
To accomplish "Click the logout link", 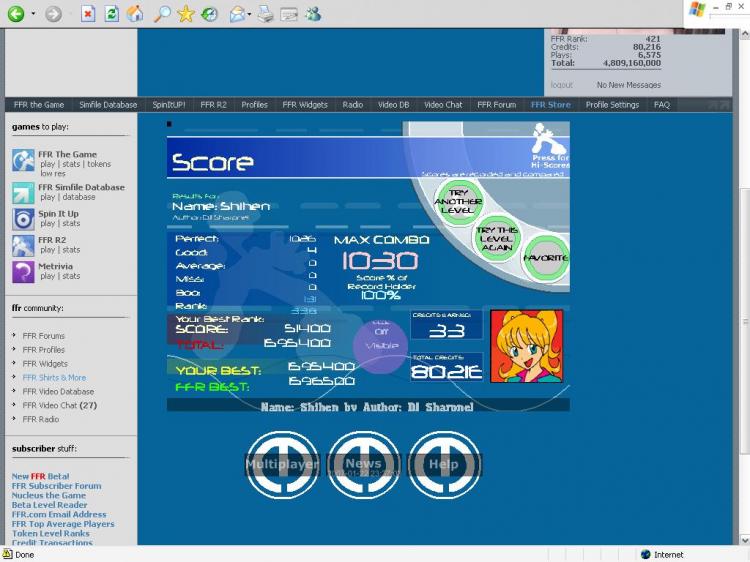I will point(562,85).
